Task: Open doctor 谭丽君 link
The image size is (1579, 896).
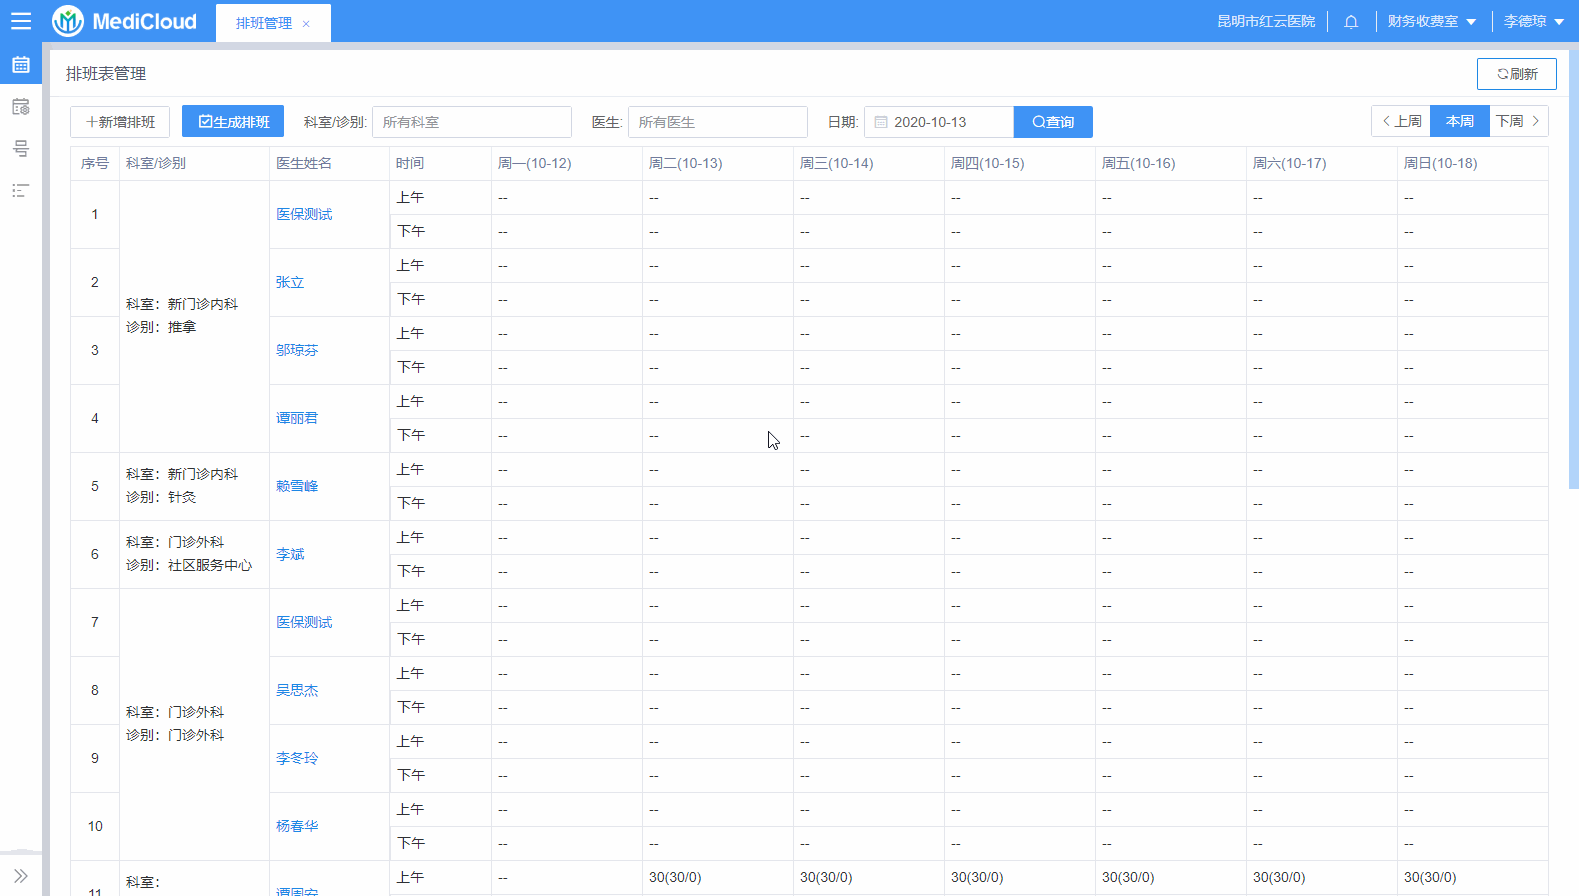Action: click(297, 418)
